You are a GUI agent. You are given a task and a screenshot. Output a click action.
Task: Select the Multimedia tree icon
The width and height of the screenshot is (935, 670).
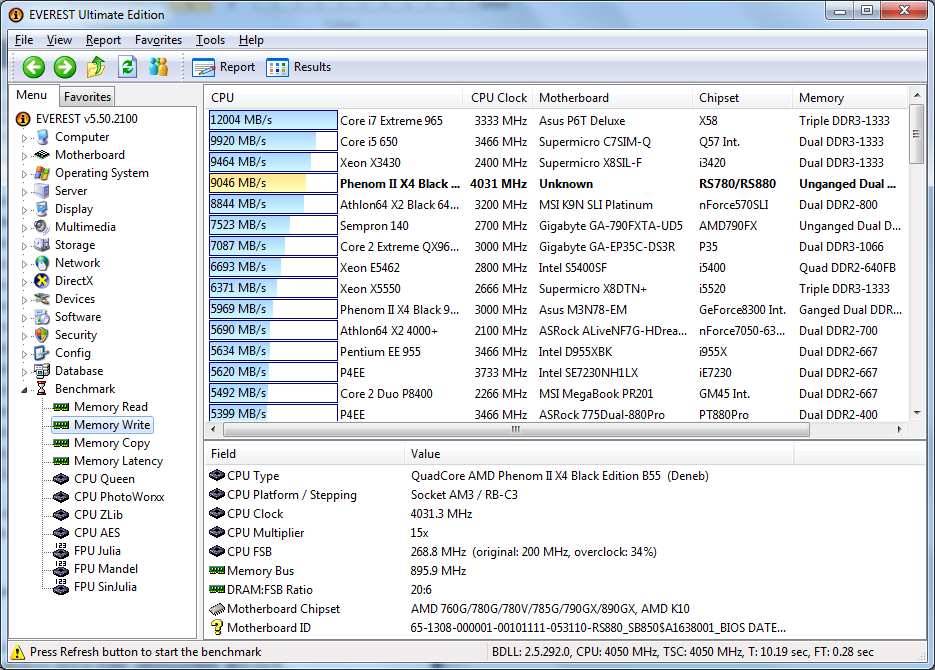tap(42, 227)
